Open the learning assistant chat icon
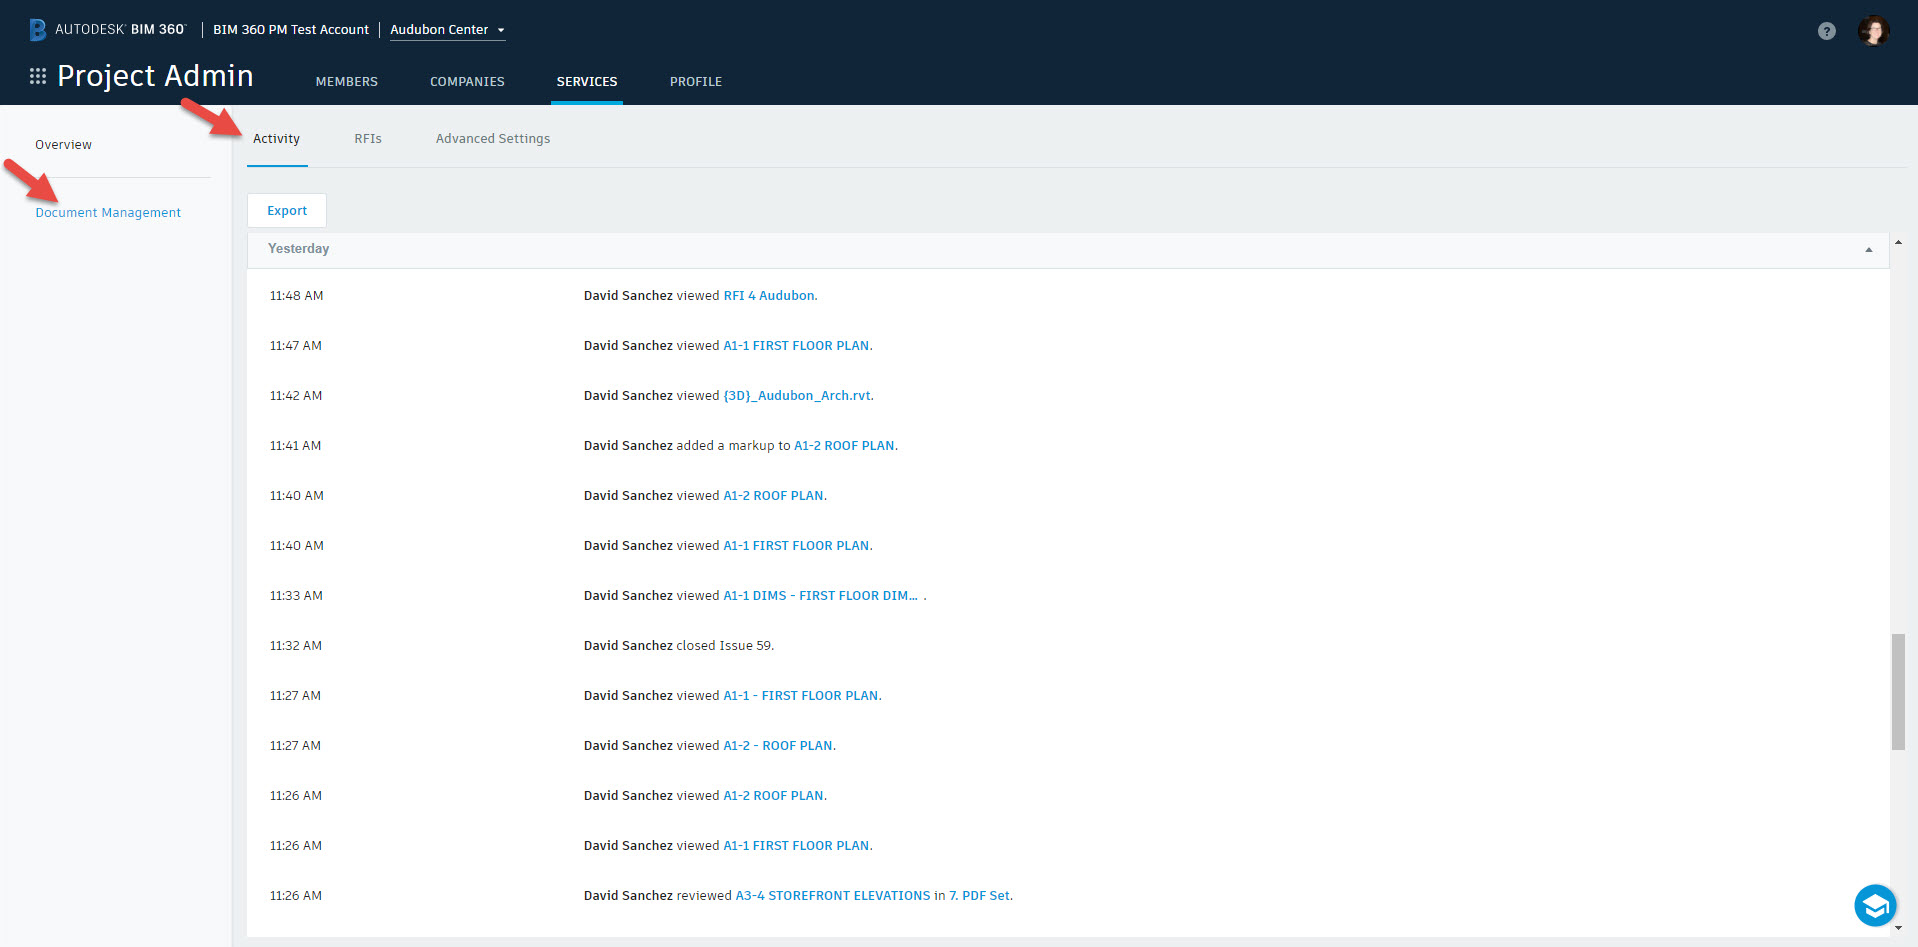 pos(1874,906)
